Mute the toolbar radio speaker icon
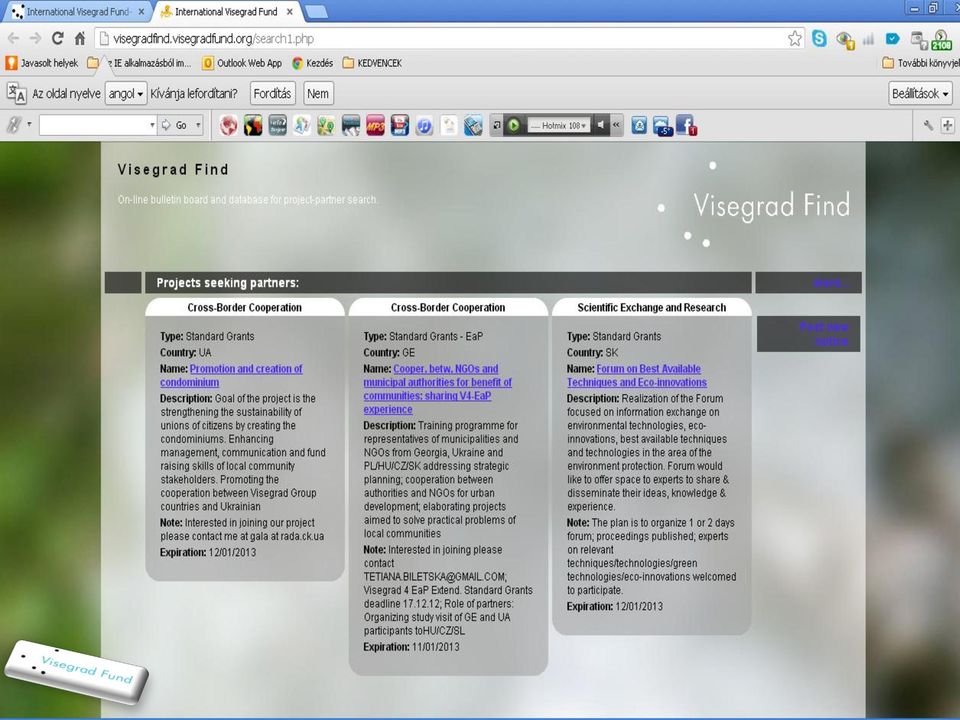960x720 pixels. coord(601,125)
